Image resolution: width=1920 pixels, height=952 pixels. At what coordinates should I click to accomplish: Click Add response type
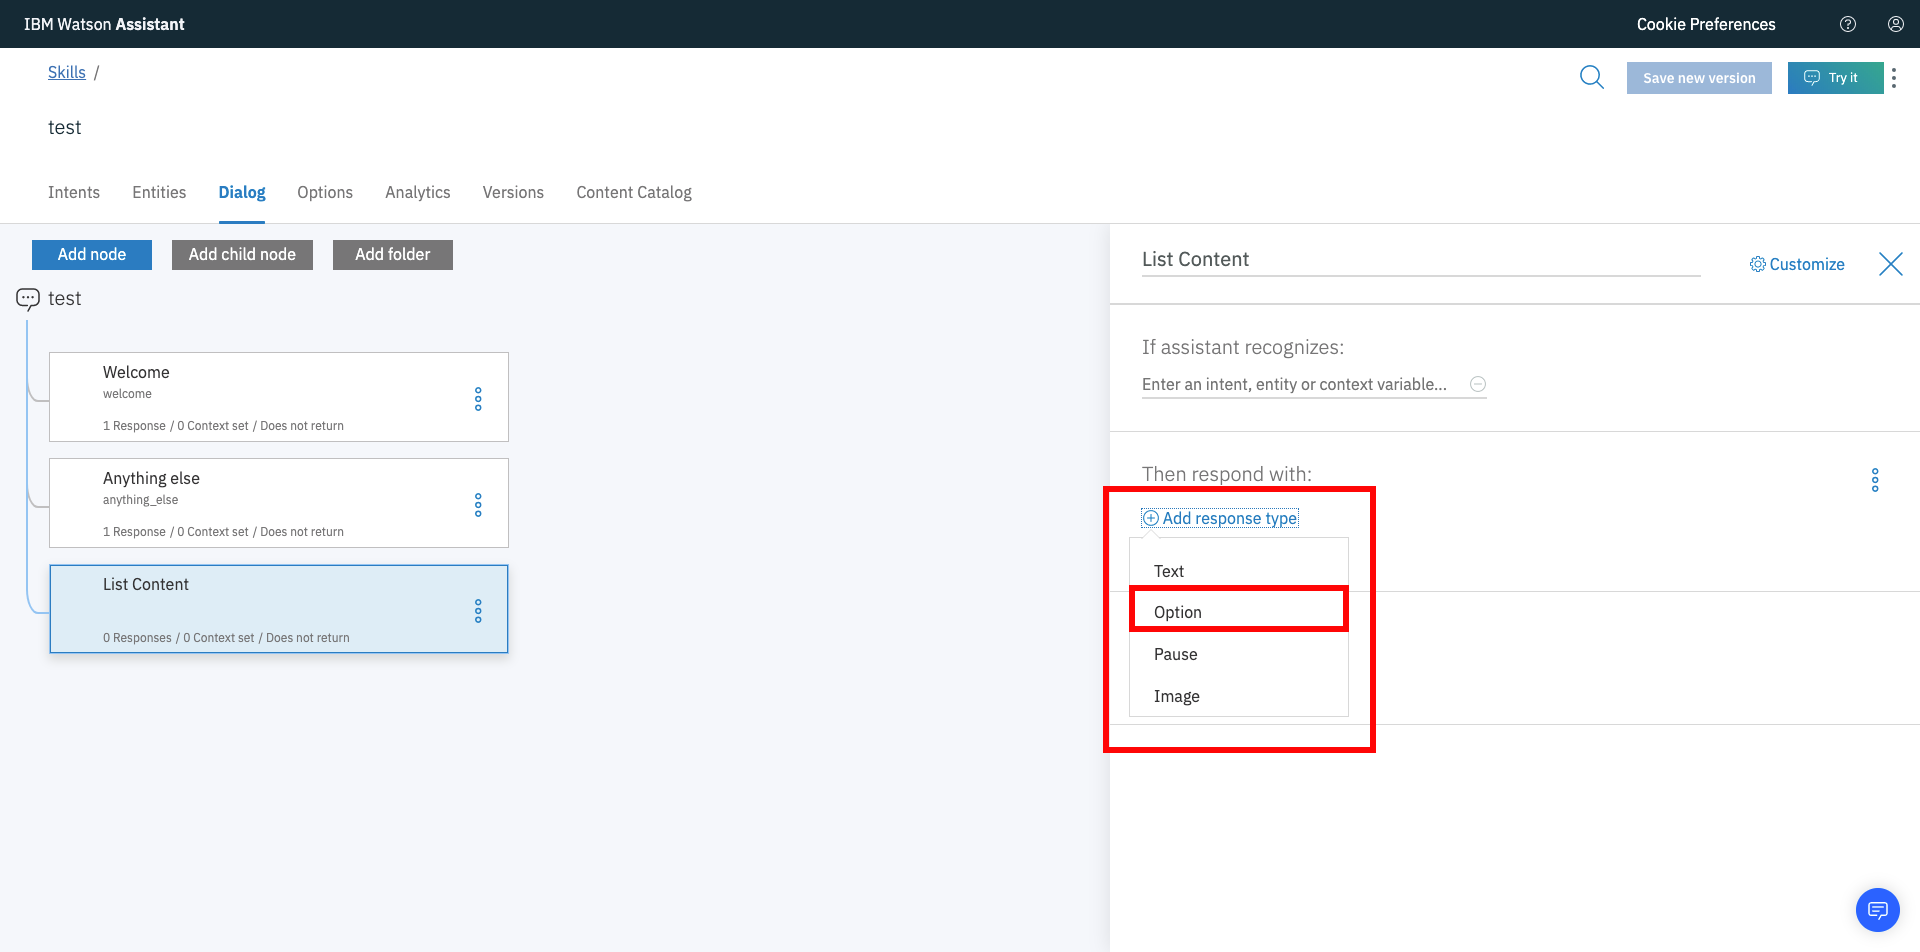tap(1220, 518)
